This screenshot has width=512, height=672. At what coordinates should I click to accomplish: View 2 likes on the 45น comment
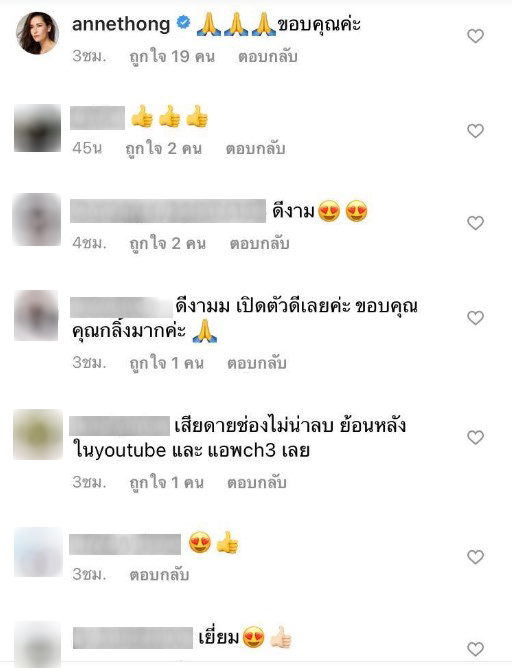point(163,149)
